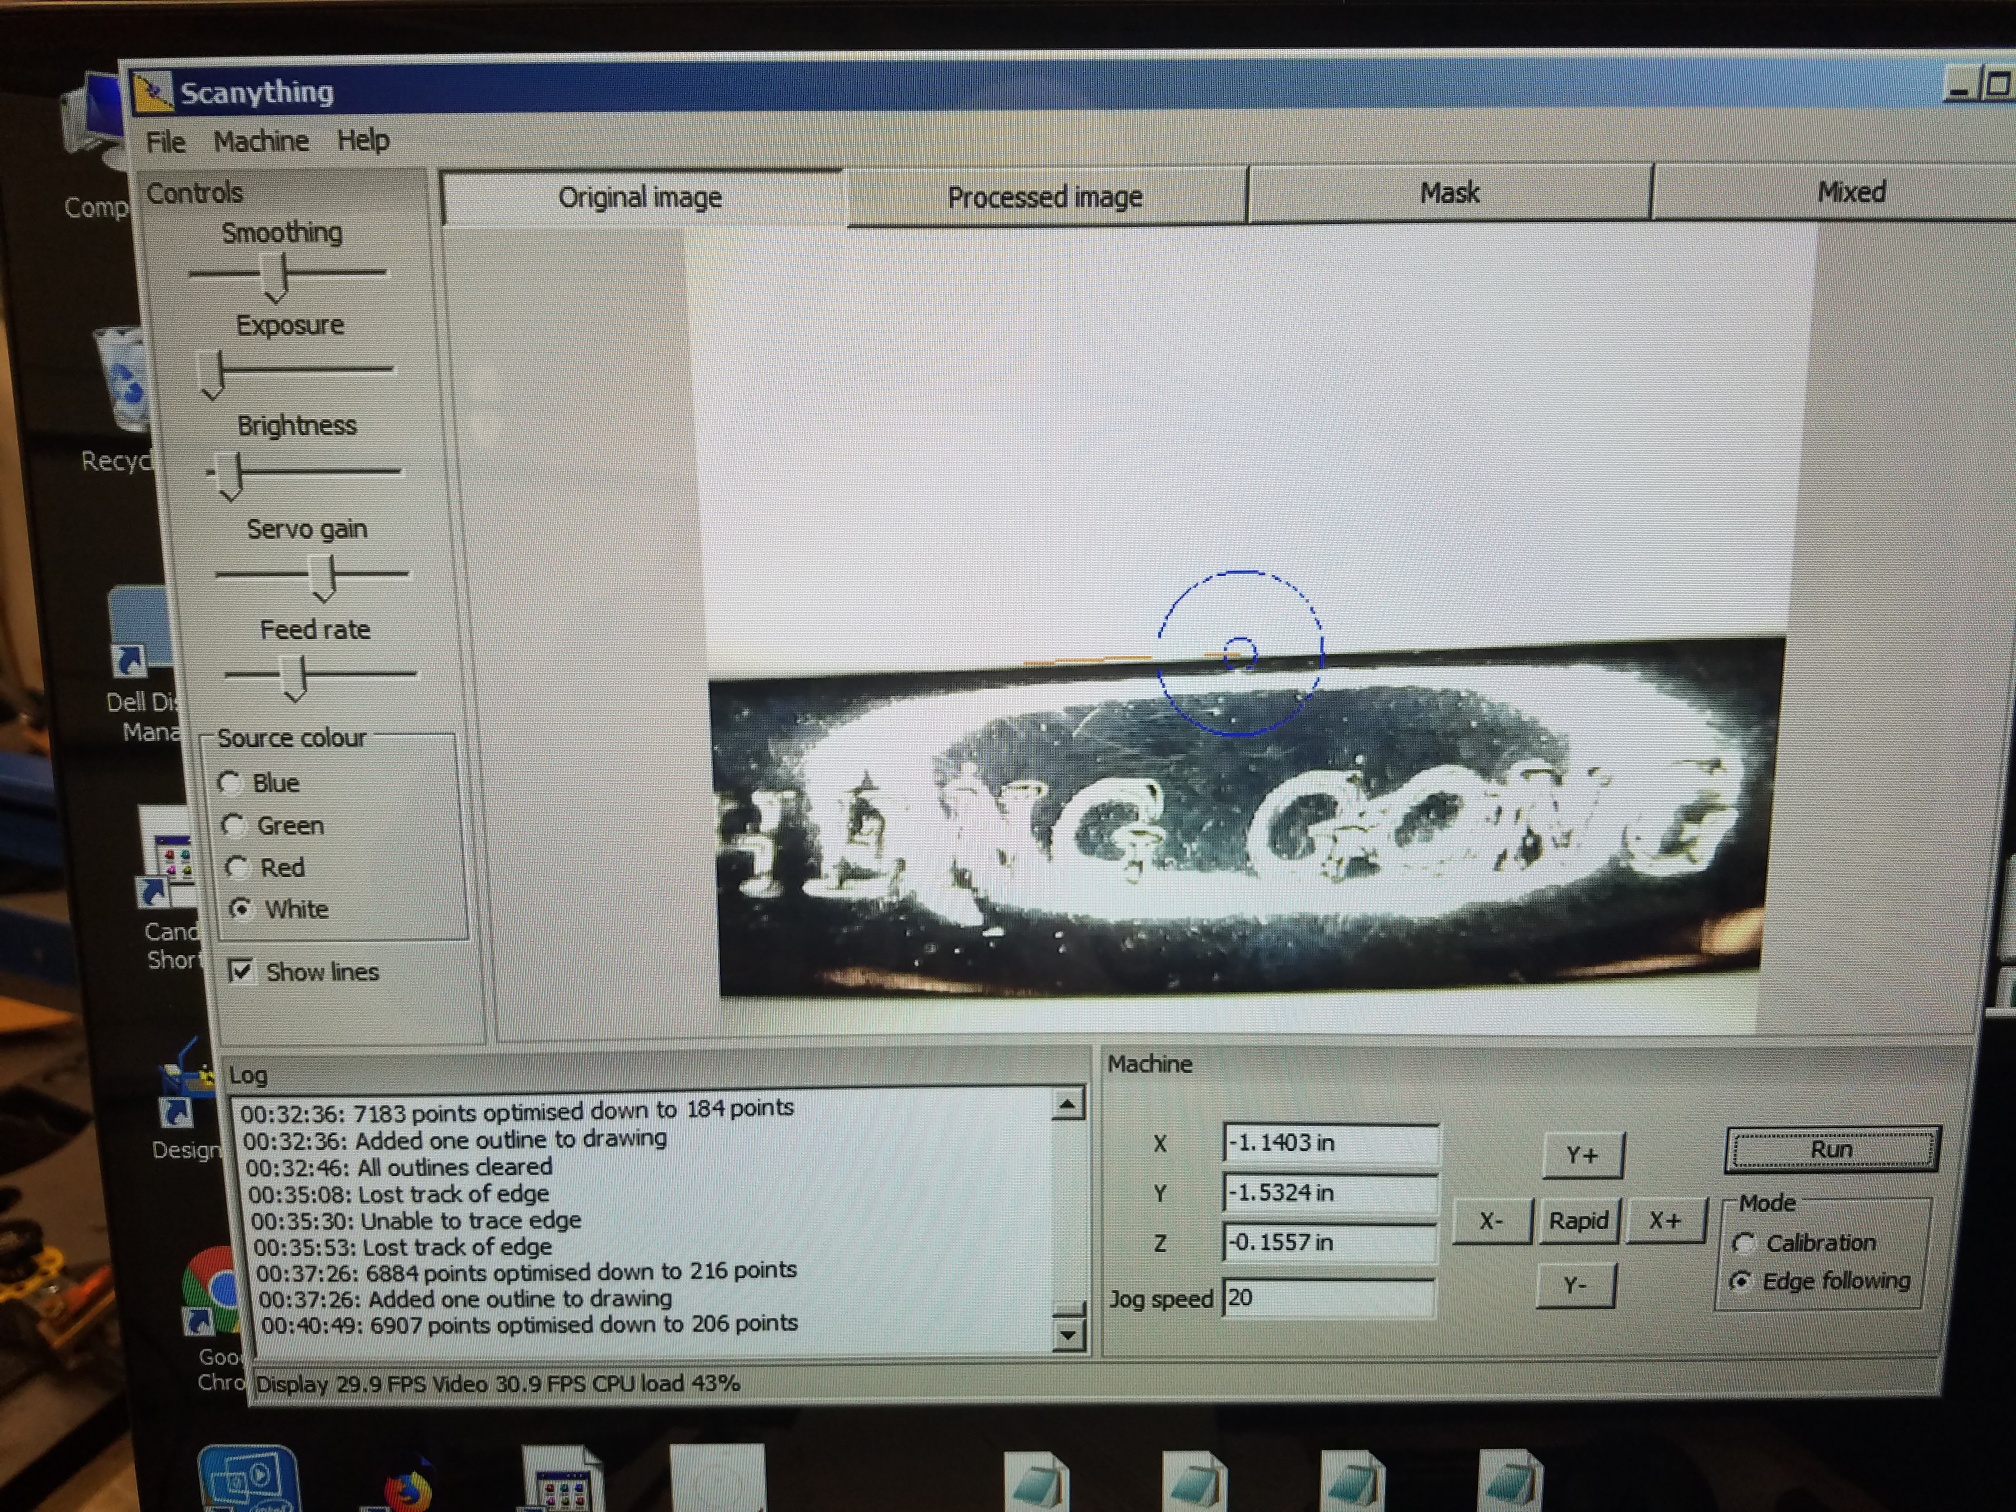The image size is (2016, 1512).
Task: Select the 00:37:26 "Added one outline to drawing" entry
Action: [465, 1299]
